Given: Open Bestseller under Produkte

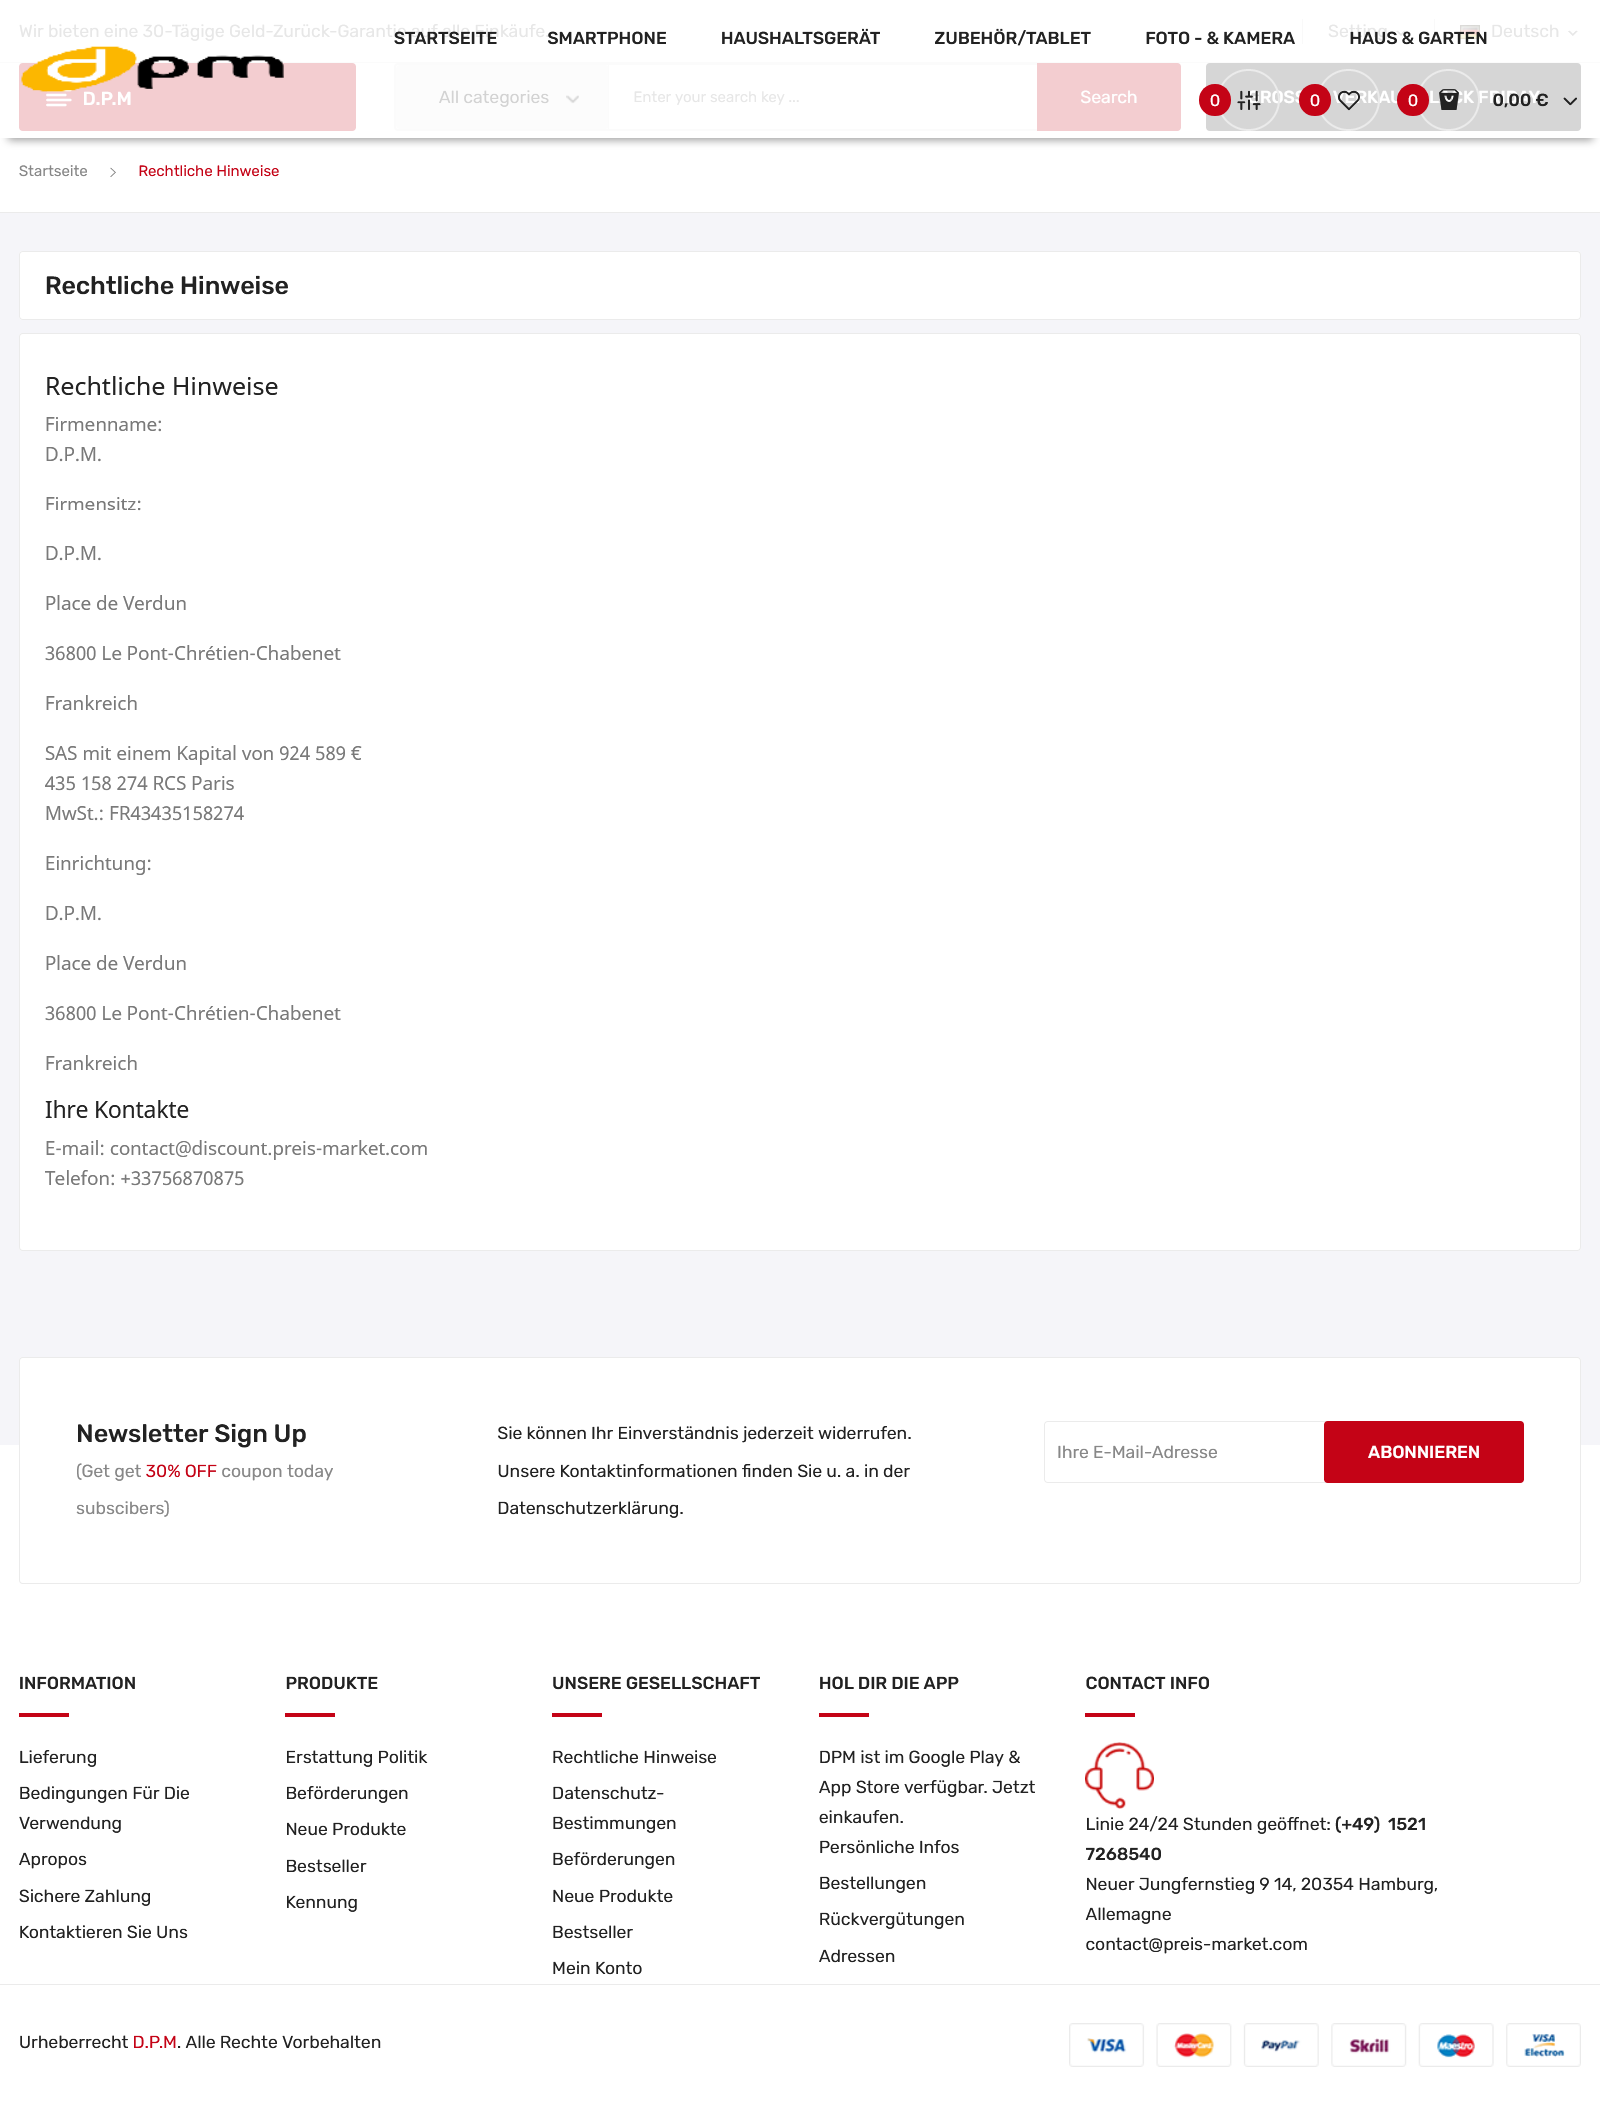Looking at the screenshot, I should pyautogui.click(x=326, y=1866).
